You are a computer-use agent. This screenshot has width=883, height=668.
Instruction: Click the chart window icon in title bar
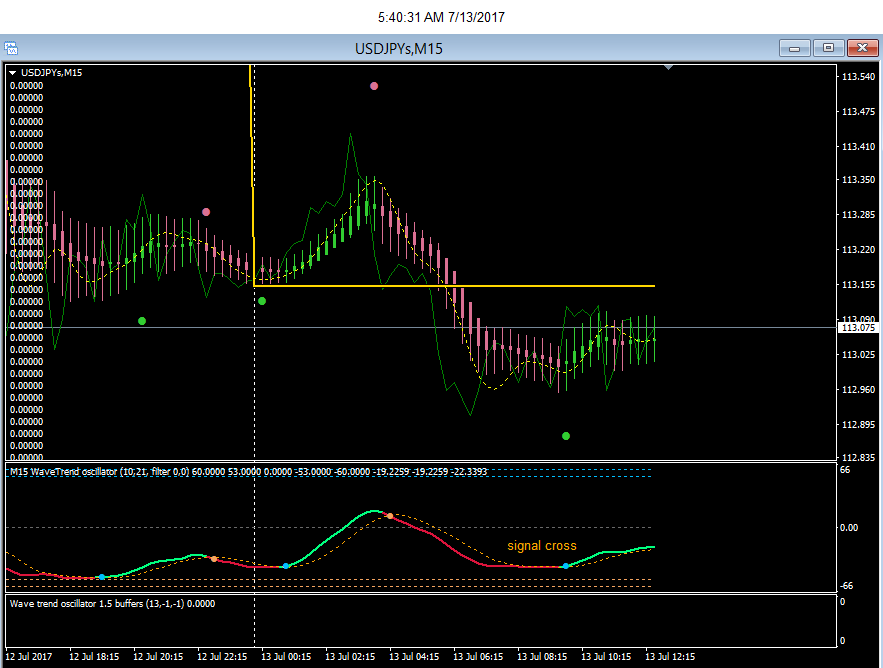(x=11, y=48)
